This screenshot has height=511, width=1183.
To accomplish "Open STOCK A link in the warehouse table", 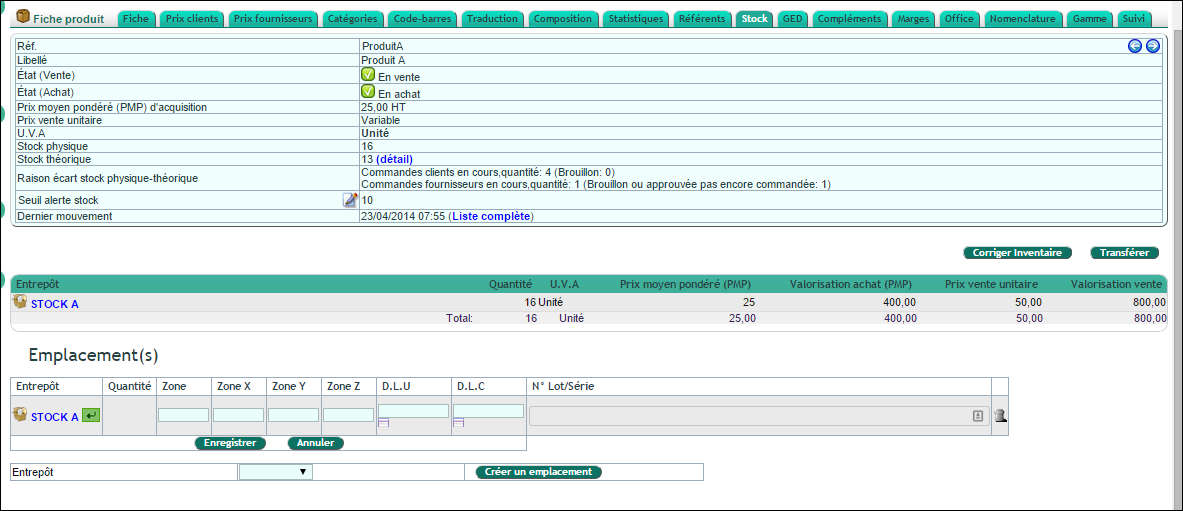I will [54, 304].
